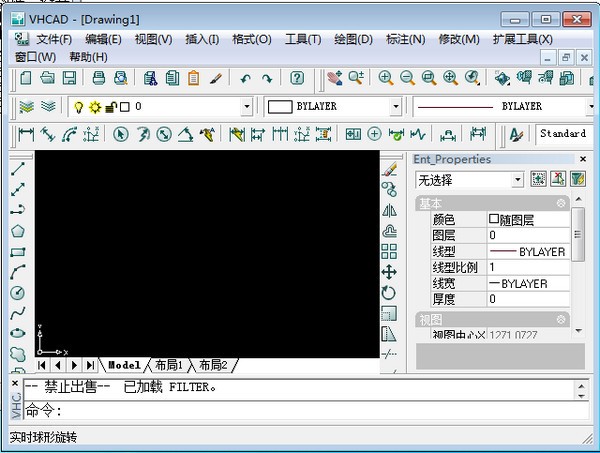
Task: Choose the Circle tool in the draw toolbar
Action: [x=17, y=292]
